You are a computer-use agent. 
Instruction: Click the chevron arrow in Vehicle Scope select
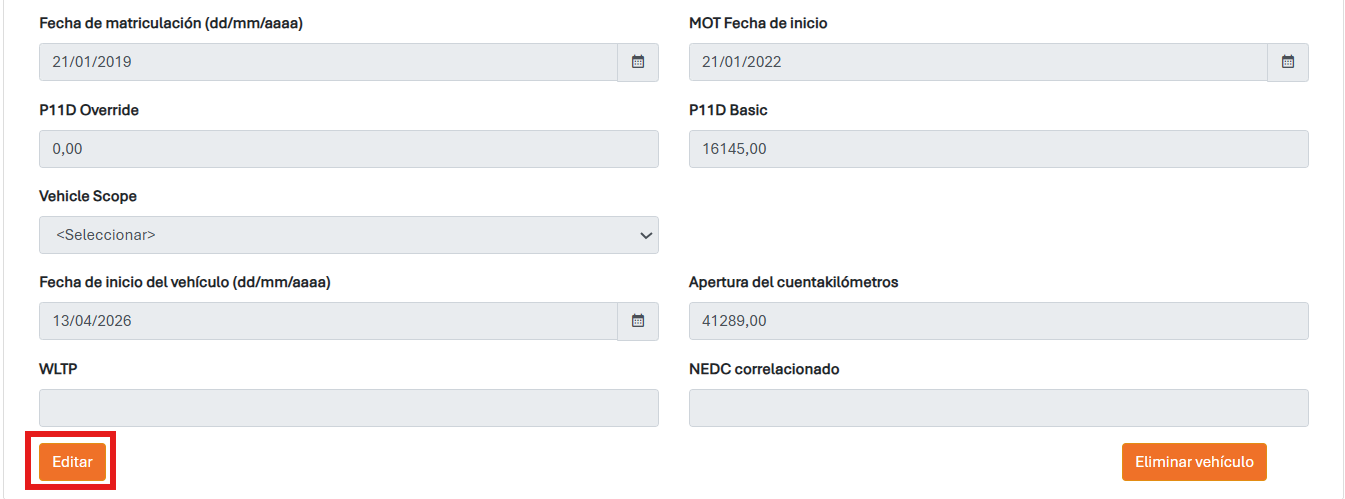tap(645, 235)
